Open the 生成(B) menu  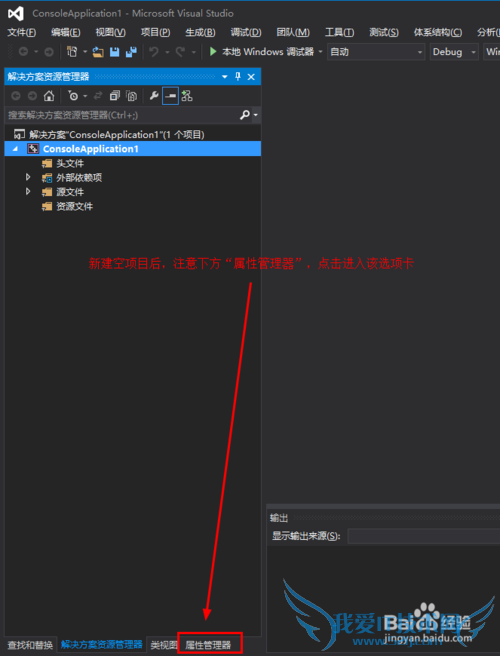(200, 33)
